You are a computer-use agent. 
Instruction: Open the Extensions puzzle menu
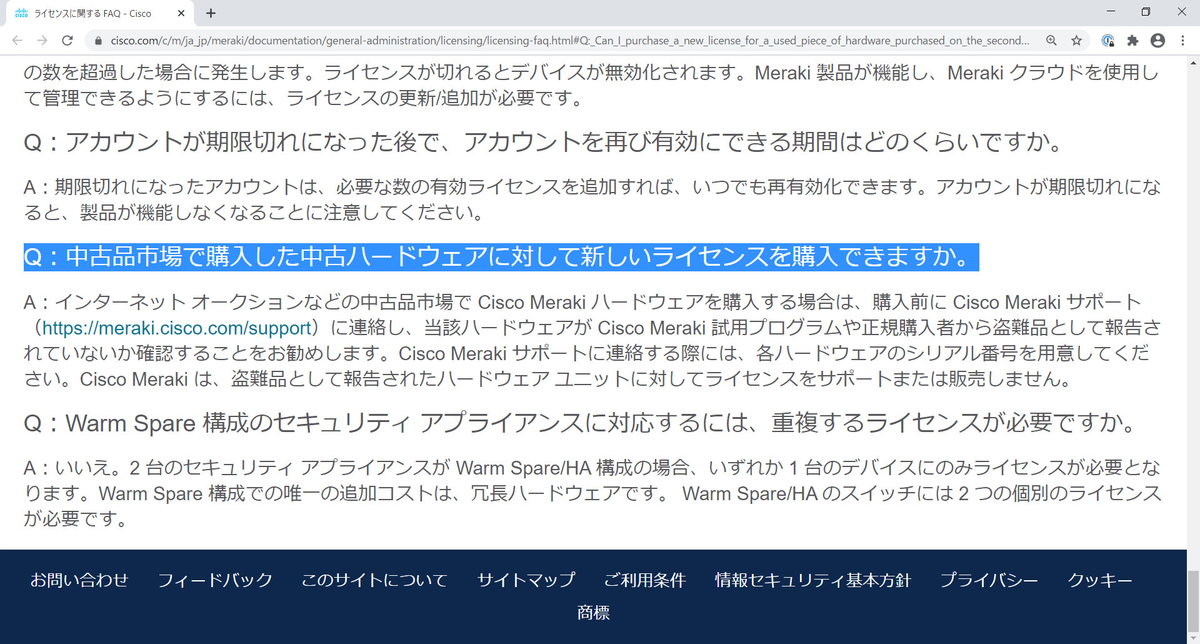1133,41
